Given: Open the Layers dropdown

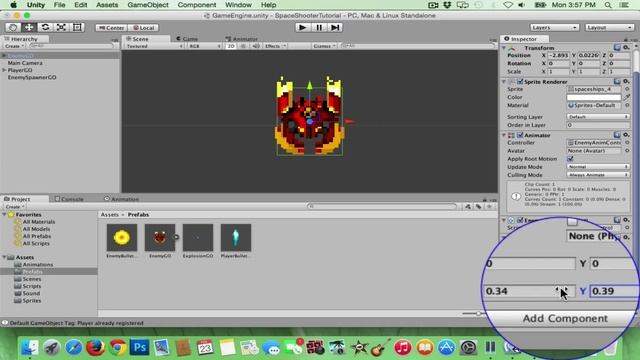Looking at the screenshot, I should coord(554,27).
